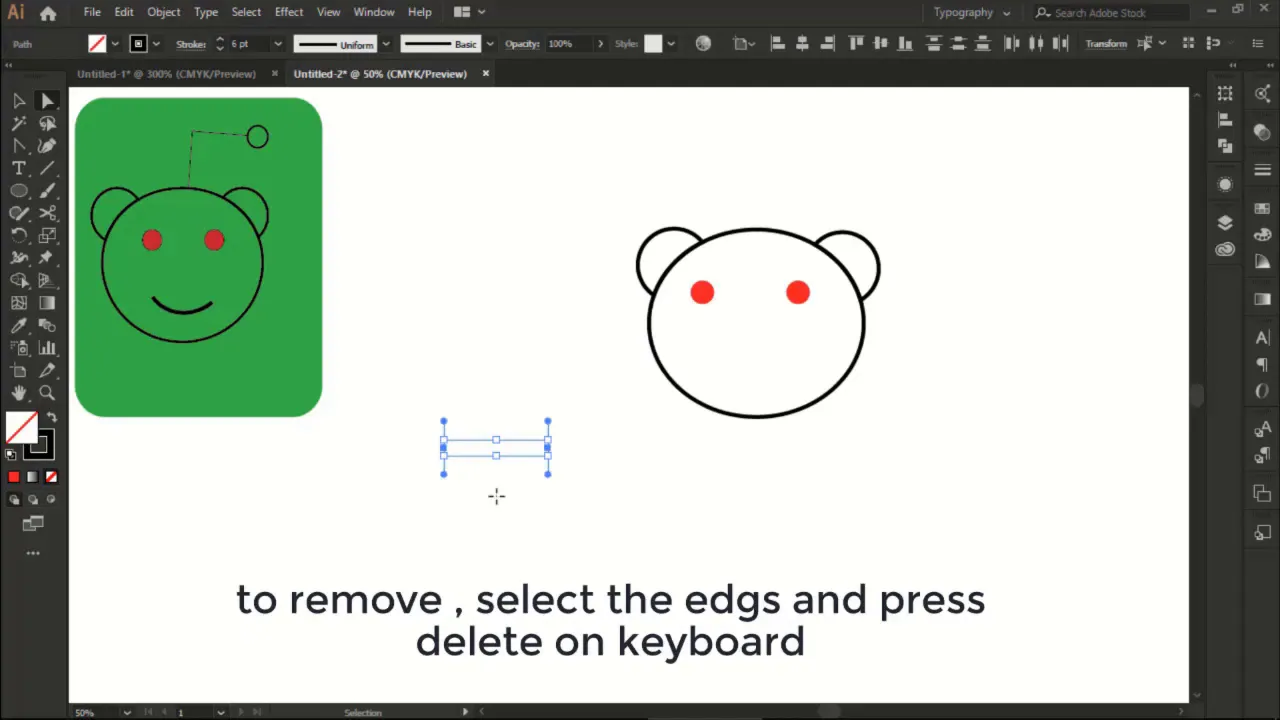1280x720 pixels.
Task: Click Vertical Align Top in control bar
Action: (x=855, y=44)
